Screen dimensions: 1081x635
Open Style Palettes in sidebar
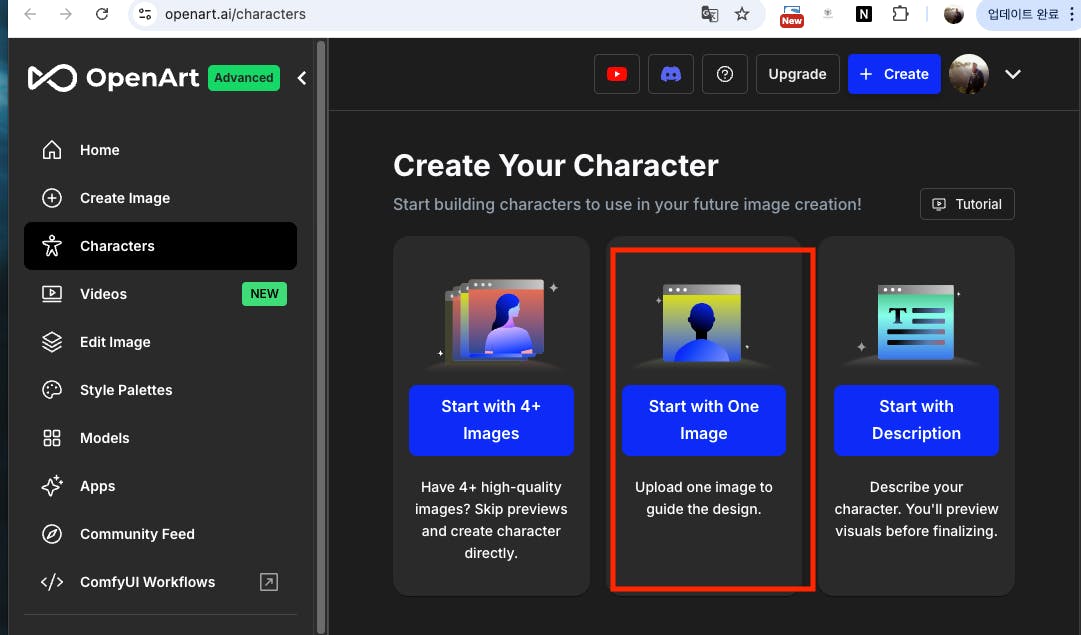click(x=160, y=390)
